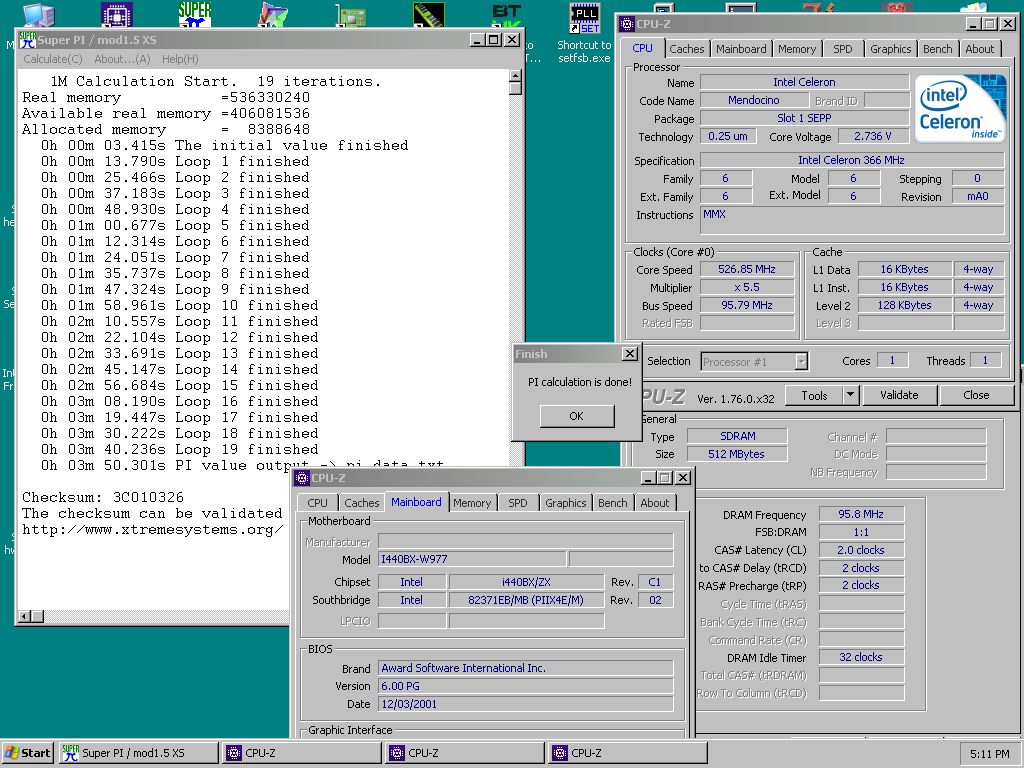The height and width of the screenshot is (768, 1024).
Task: Select About tab in the Mainboard CPU-Z window
Action: tap(654, 503)
